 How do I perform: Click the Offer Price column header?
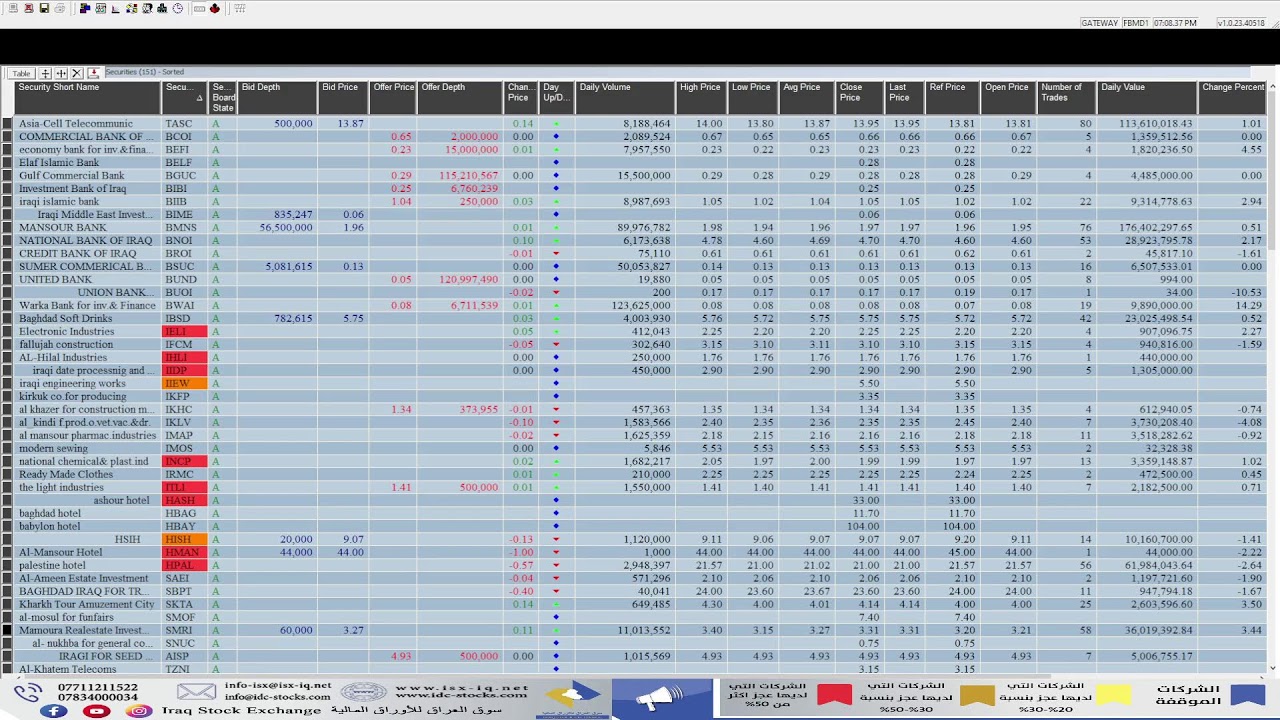pos(393,97)
